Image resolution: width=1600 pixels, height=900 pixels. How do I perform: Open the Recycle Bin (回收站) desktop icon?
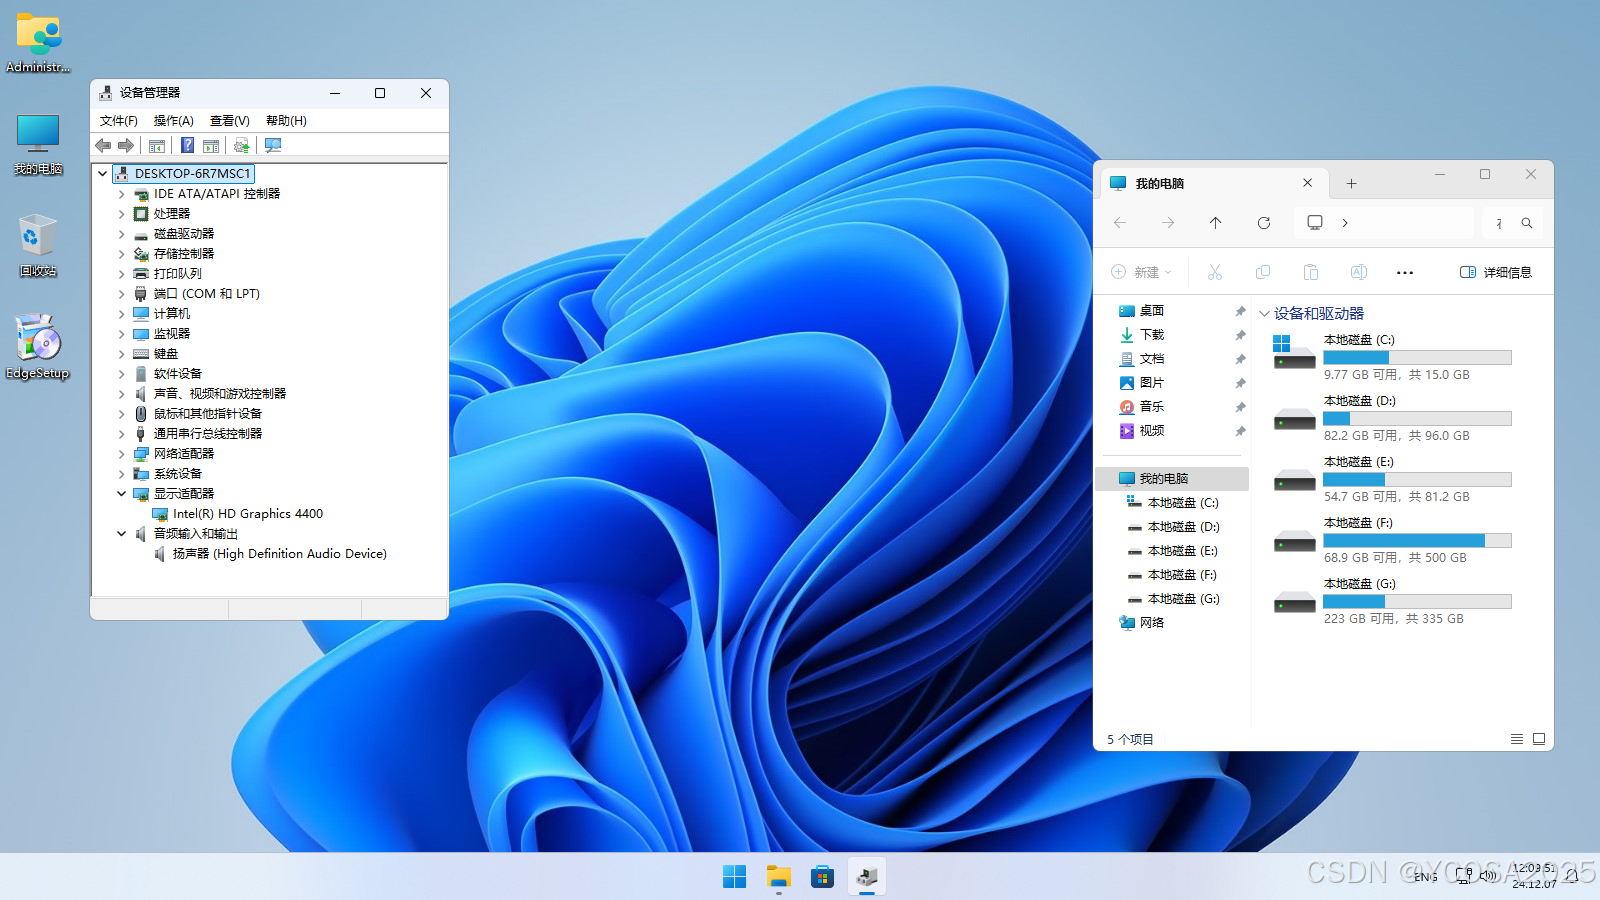[38, 245]
